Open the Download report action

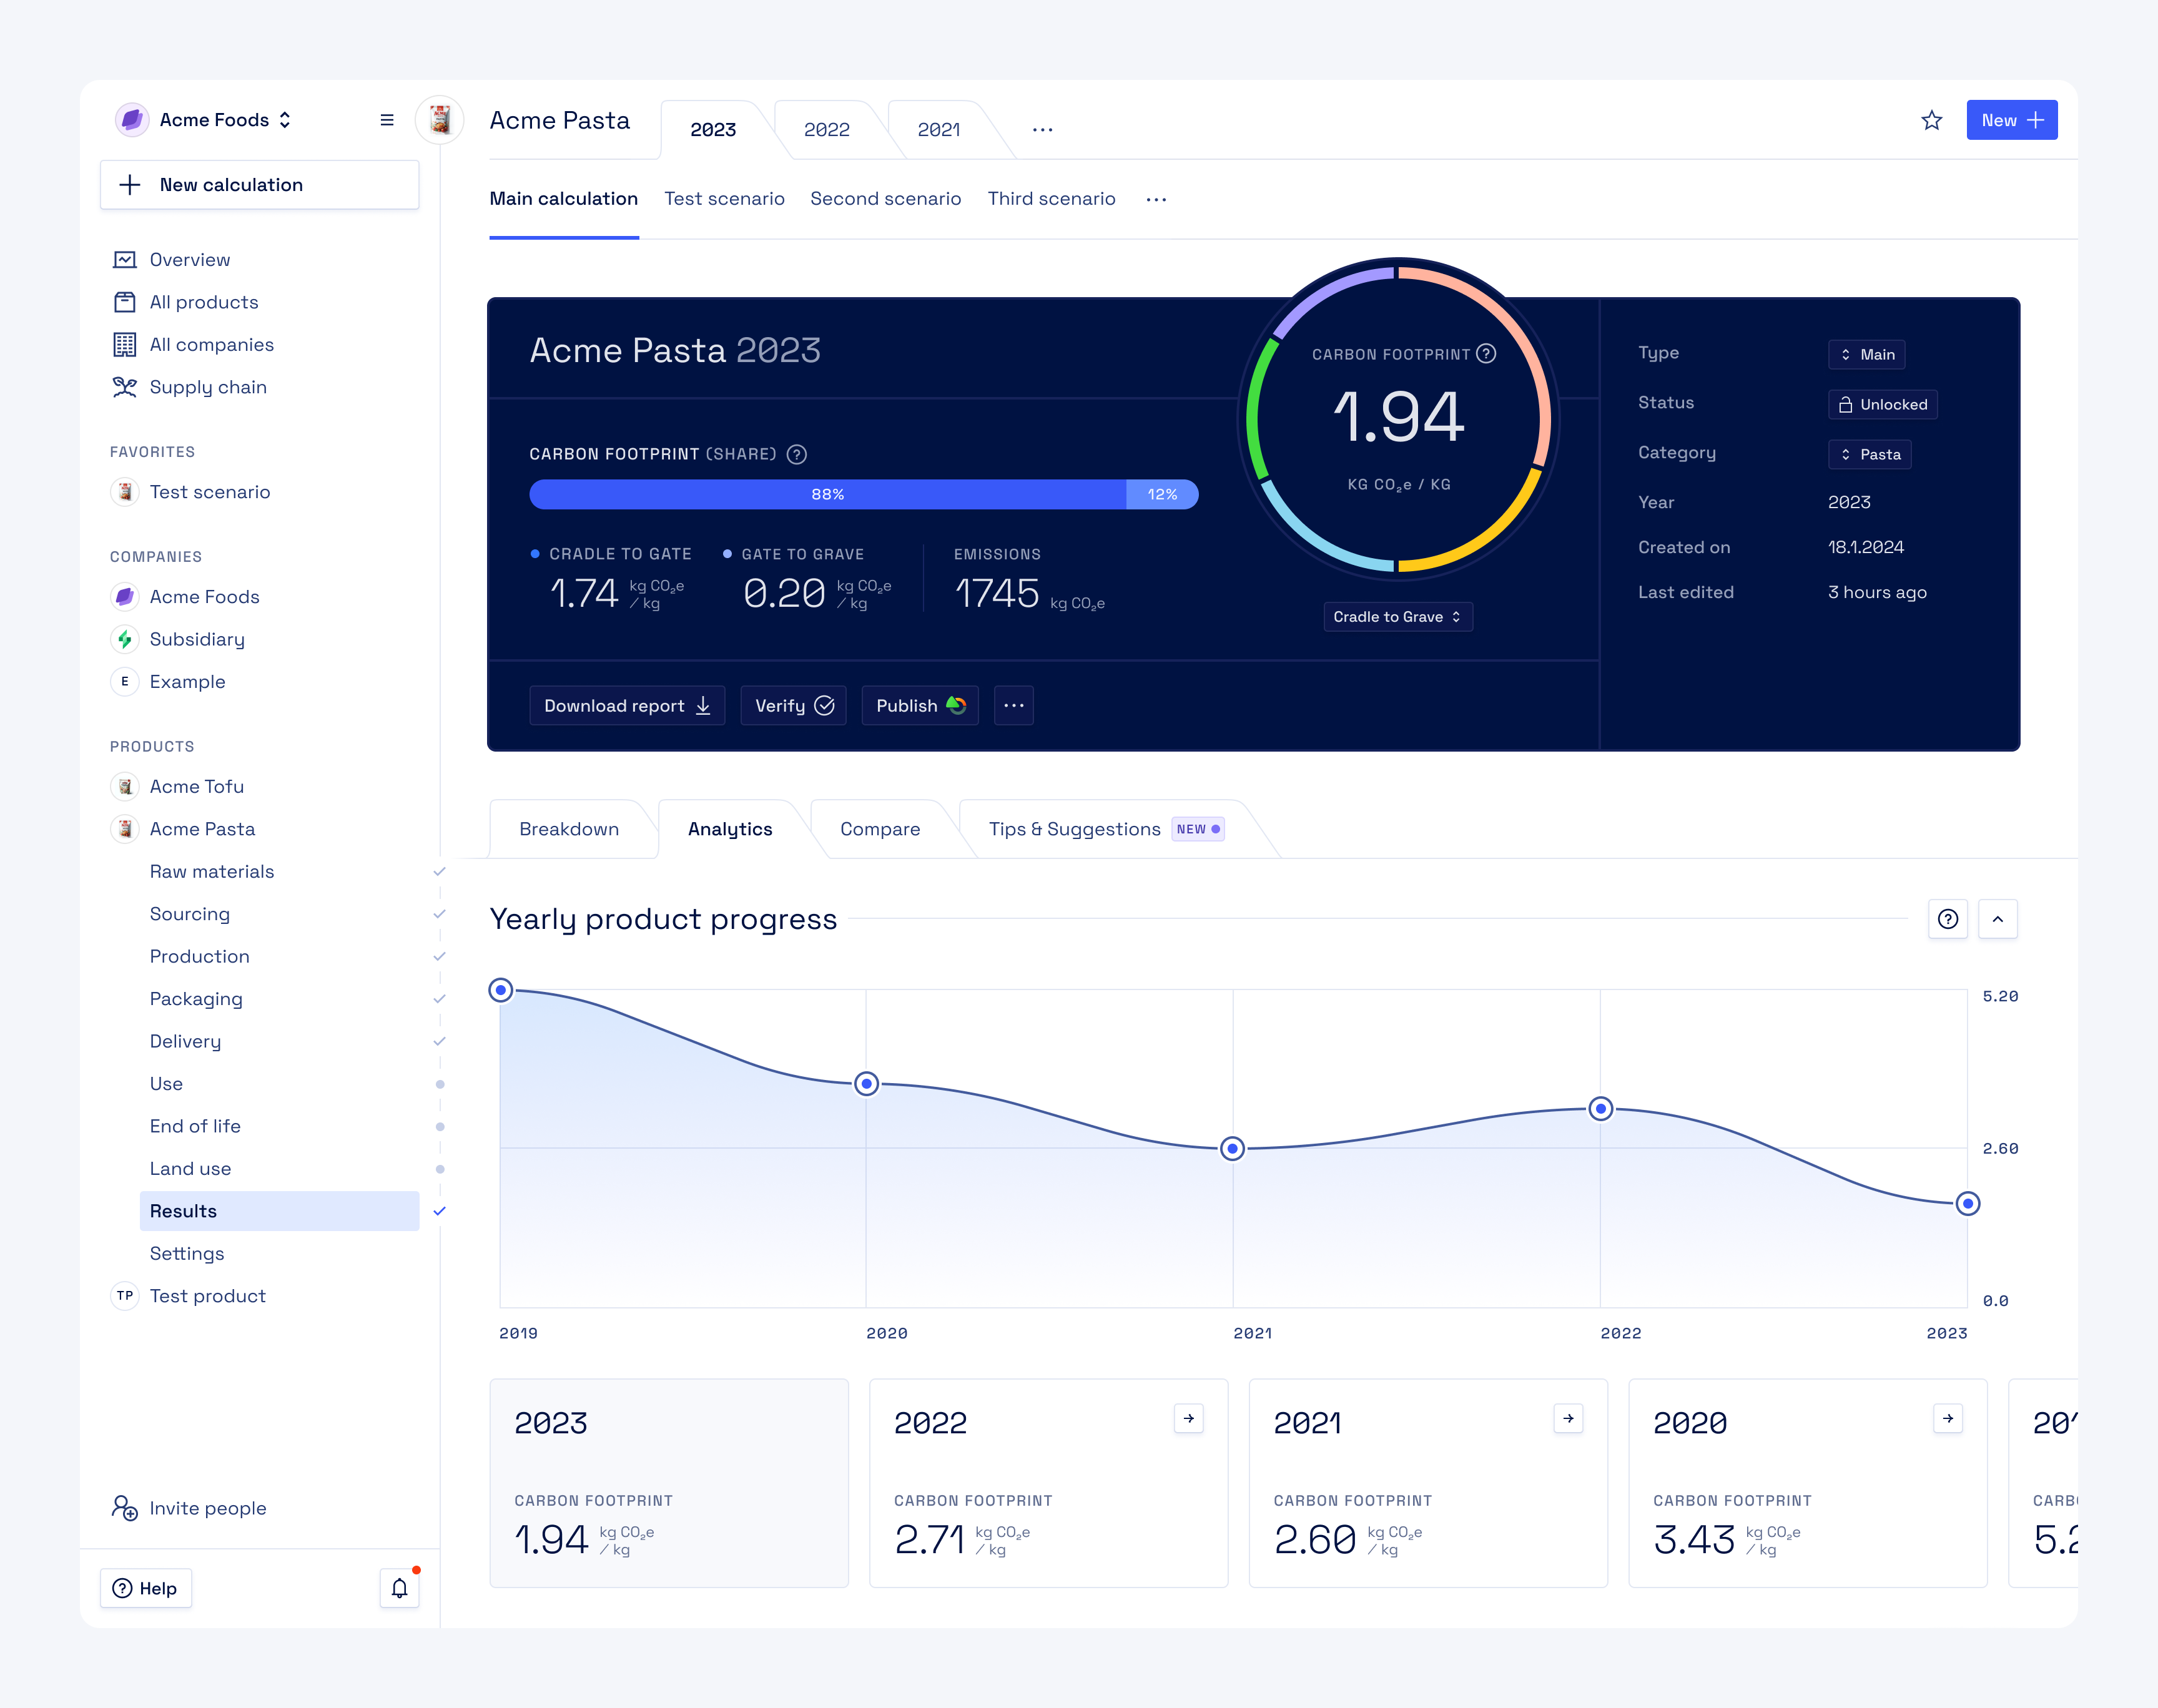[x=627, y=705]
